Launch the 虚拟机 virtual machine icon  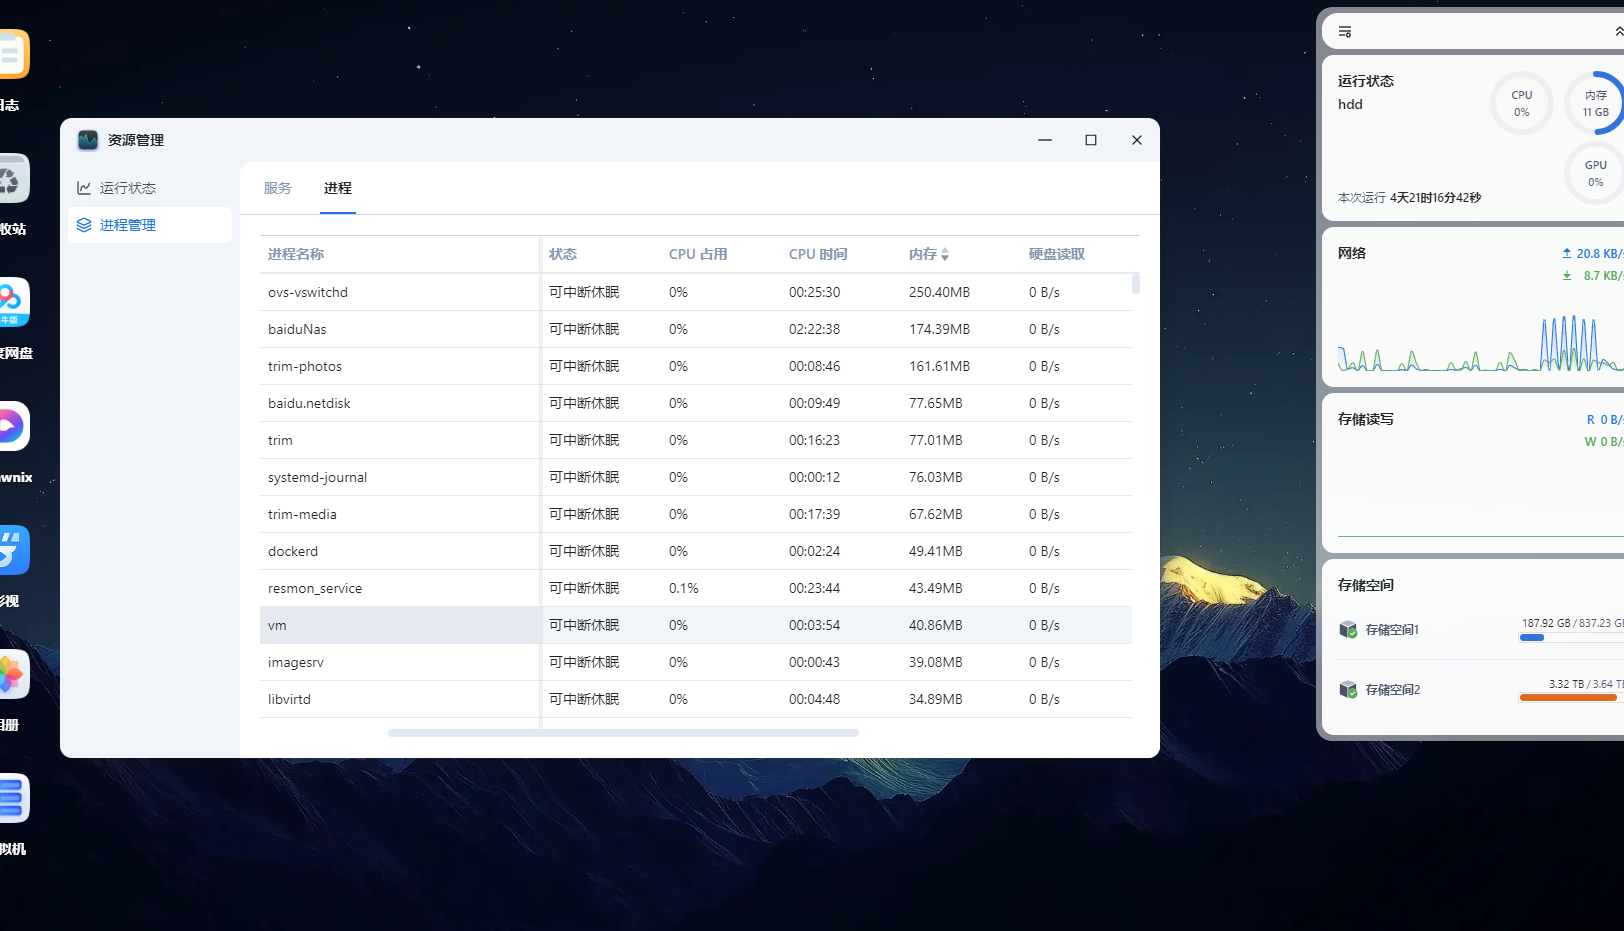[x=12, y=799]
